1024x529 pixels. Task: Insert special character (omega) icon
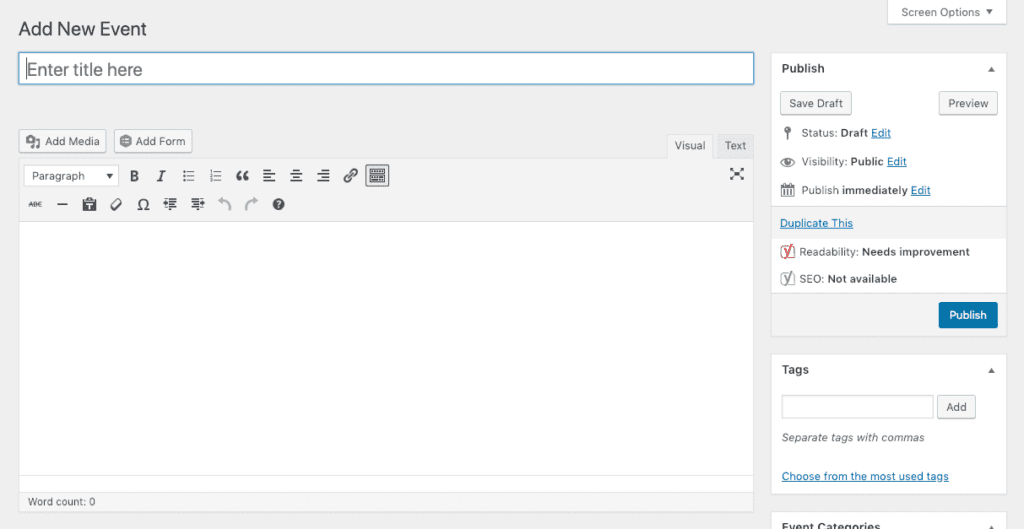pos(143,204)
